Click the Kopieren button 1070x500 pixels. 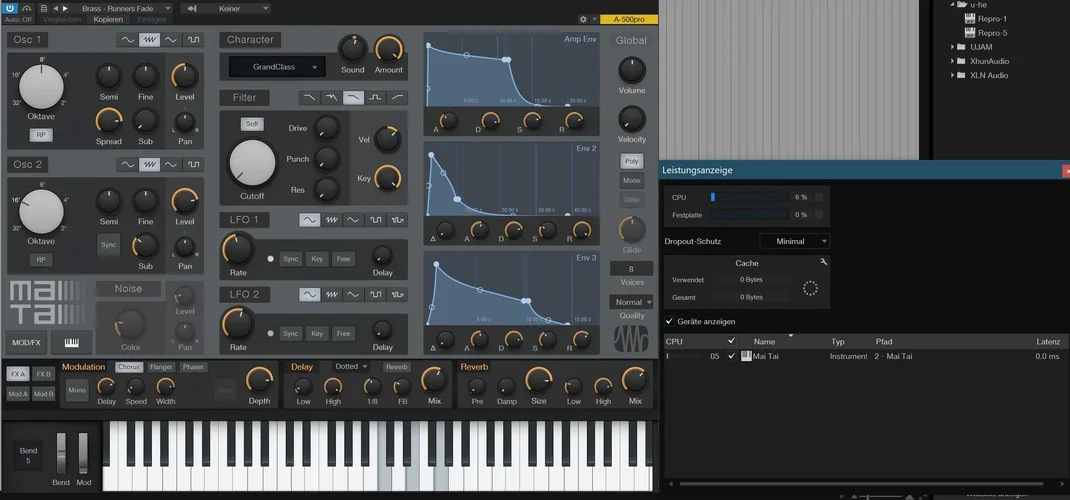(108, 19)
